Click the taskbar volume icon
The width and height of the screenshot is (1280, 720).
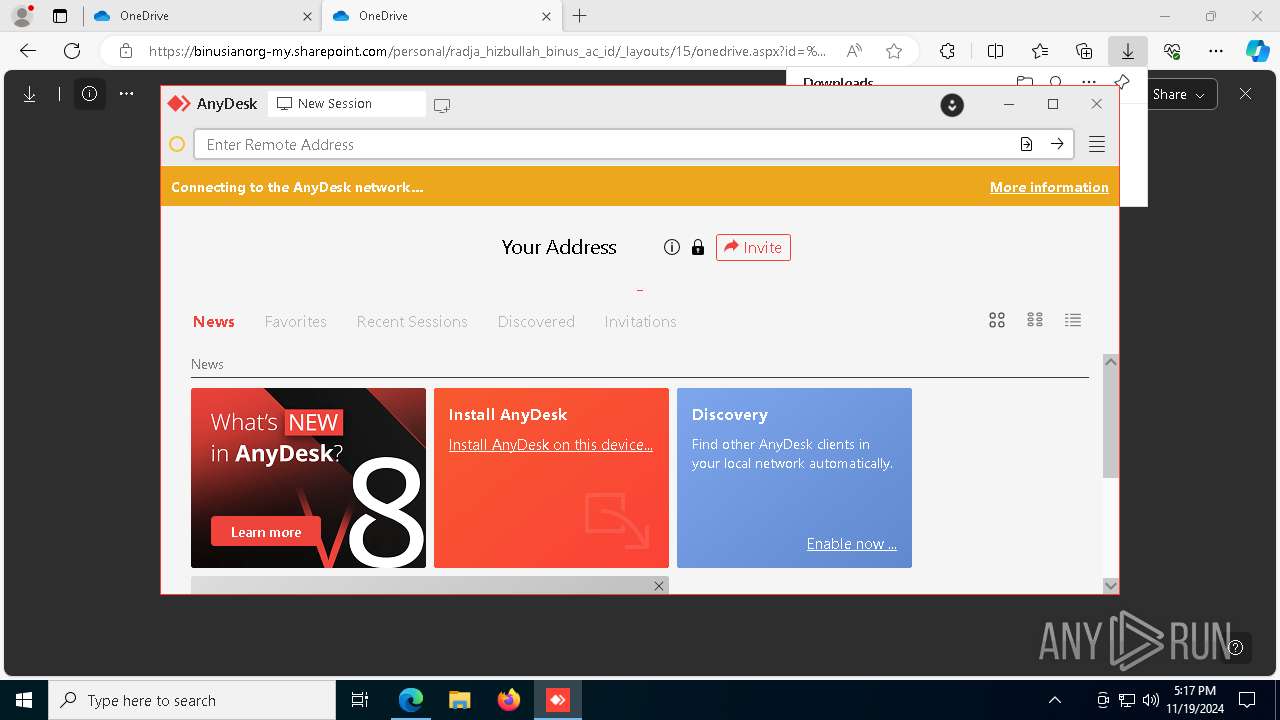click(x=1151, y=700)
